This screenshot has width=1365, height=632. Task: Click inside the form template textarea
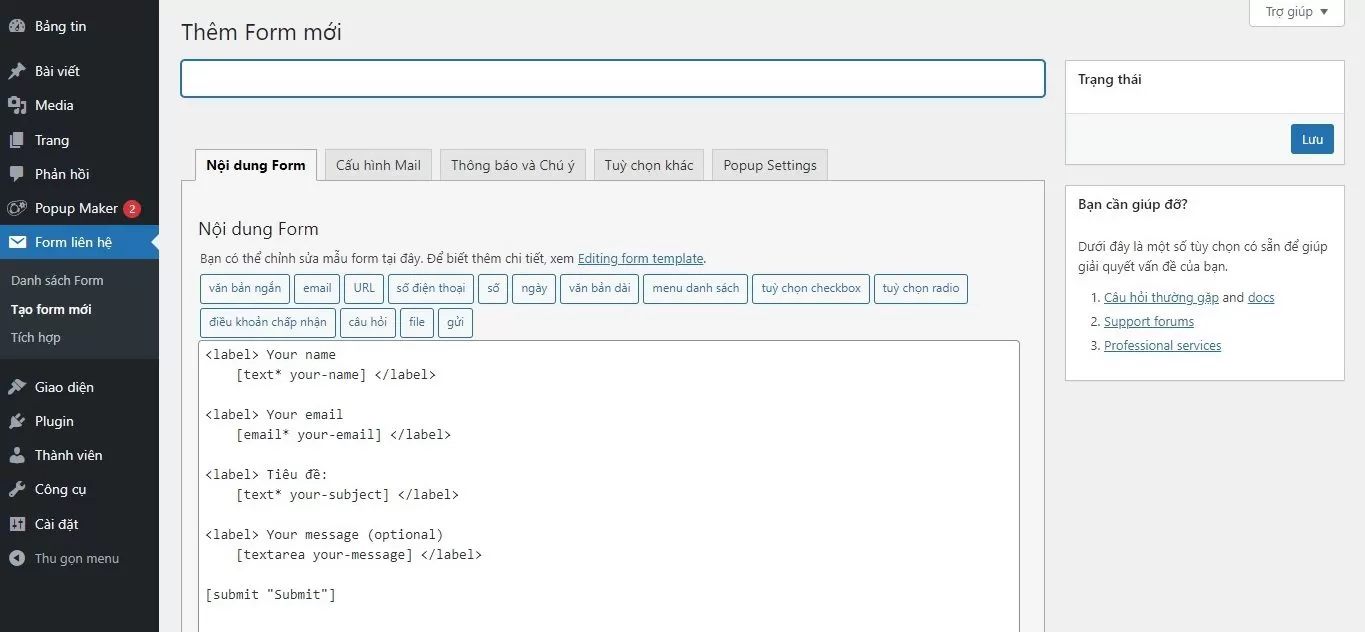[609, 486]
